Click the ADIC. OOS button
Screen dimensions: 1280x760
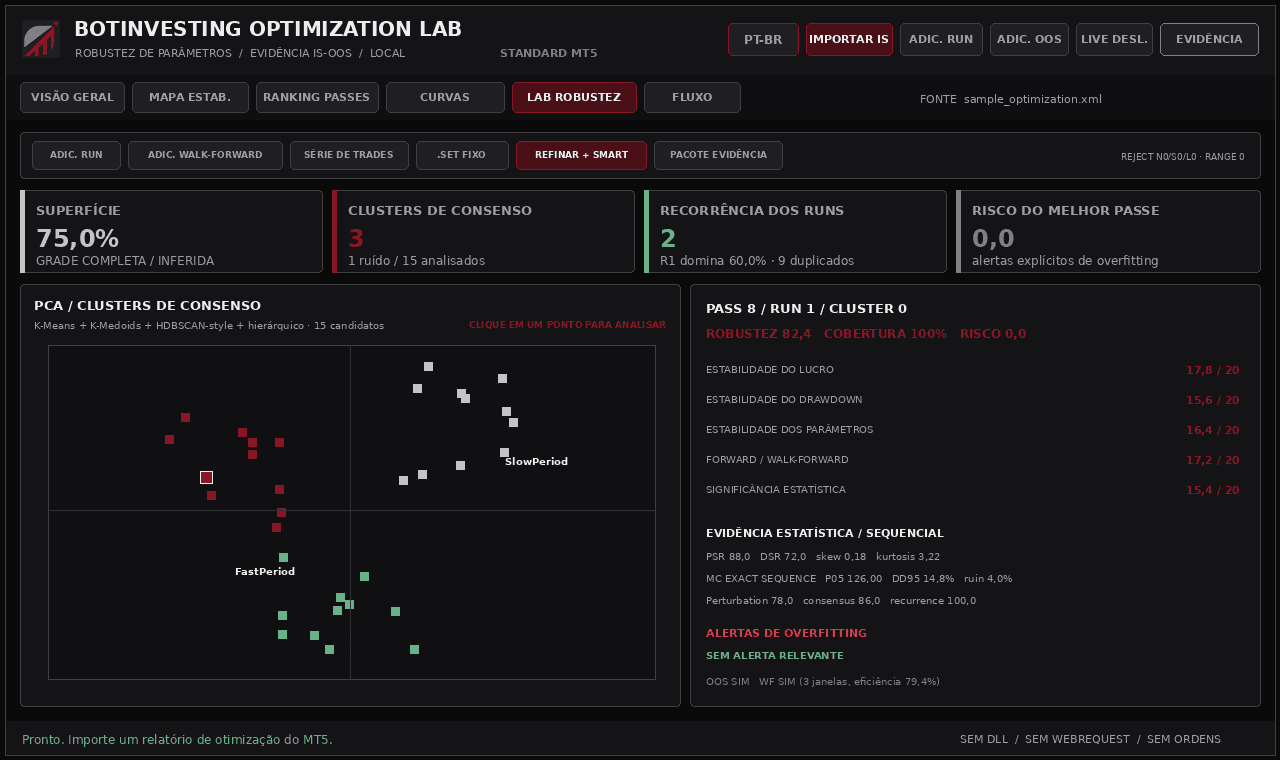[x=1029, y=39]
